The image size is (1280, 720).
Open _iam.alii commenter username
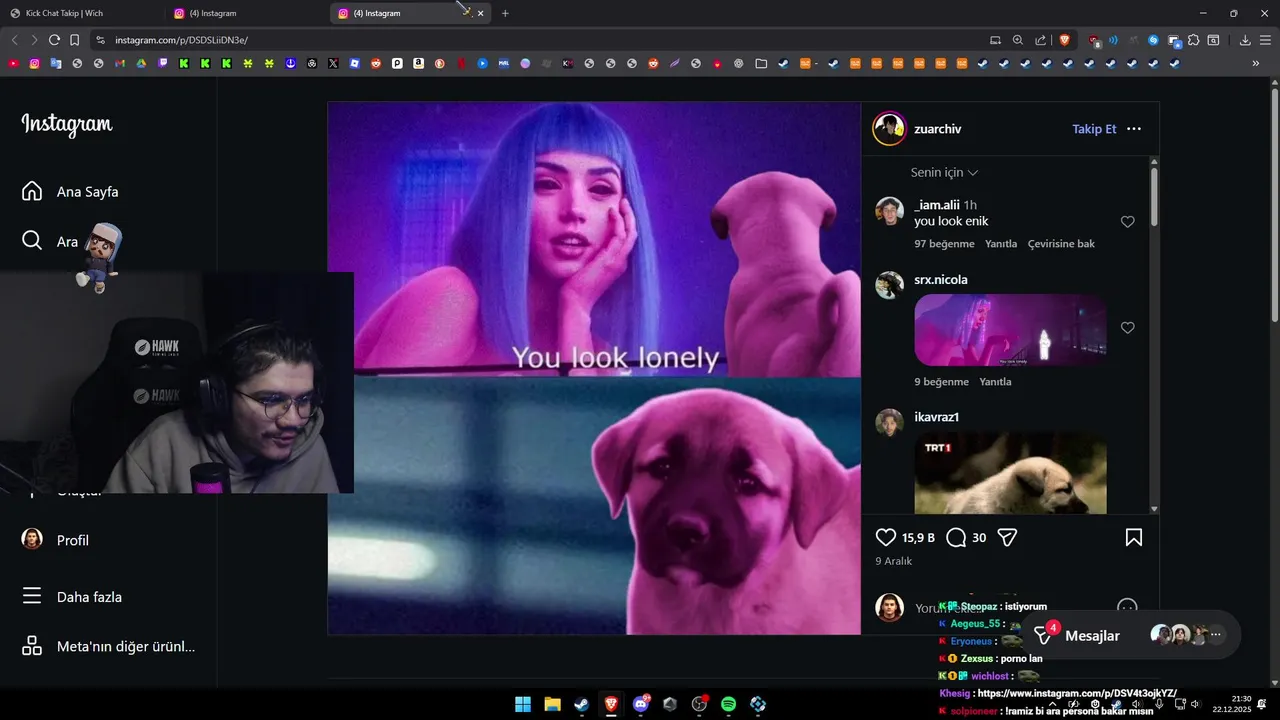[936, 205]
